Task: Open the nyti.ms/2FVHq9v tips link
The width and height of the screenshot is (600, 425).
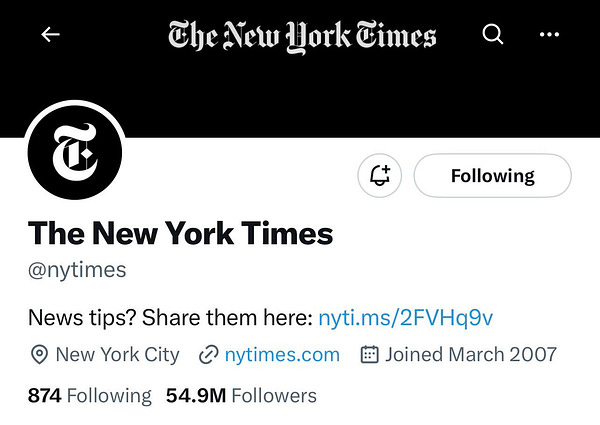Action: tap(405, 318)
